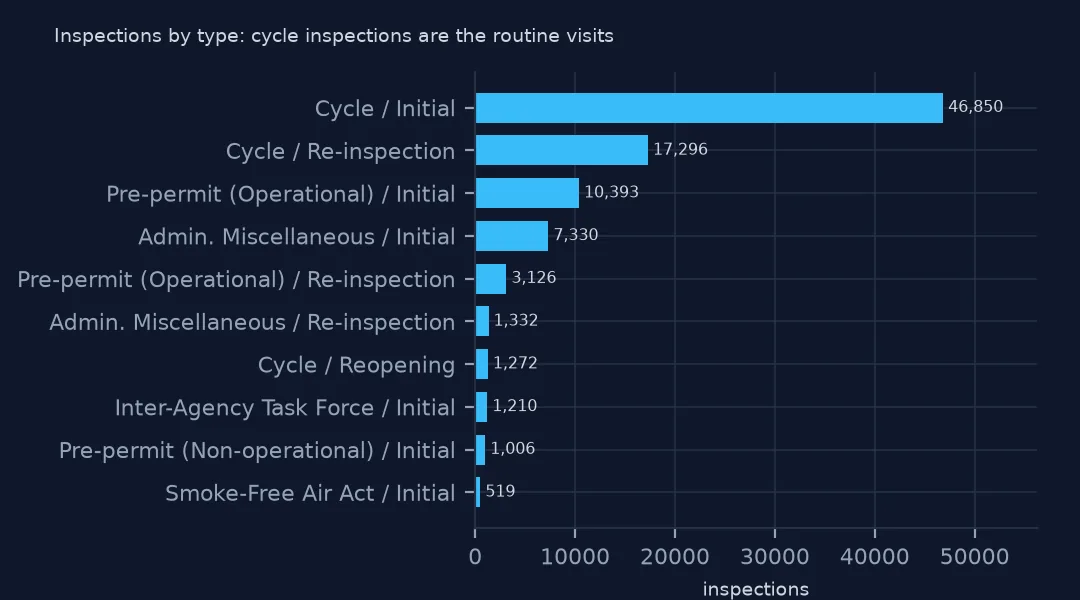
Task: Select 'Smoke-Free Air Act / Initial' label
Action: pyautogui.click(x=310, y=493)
